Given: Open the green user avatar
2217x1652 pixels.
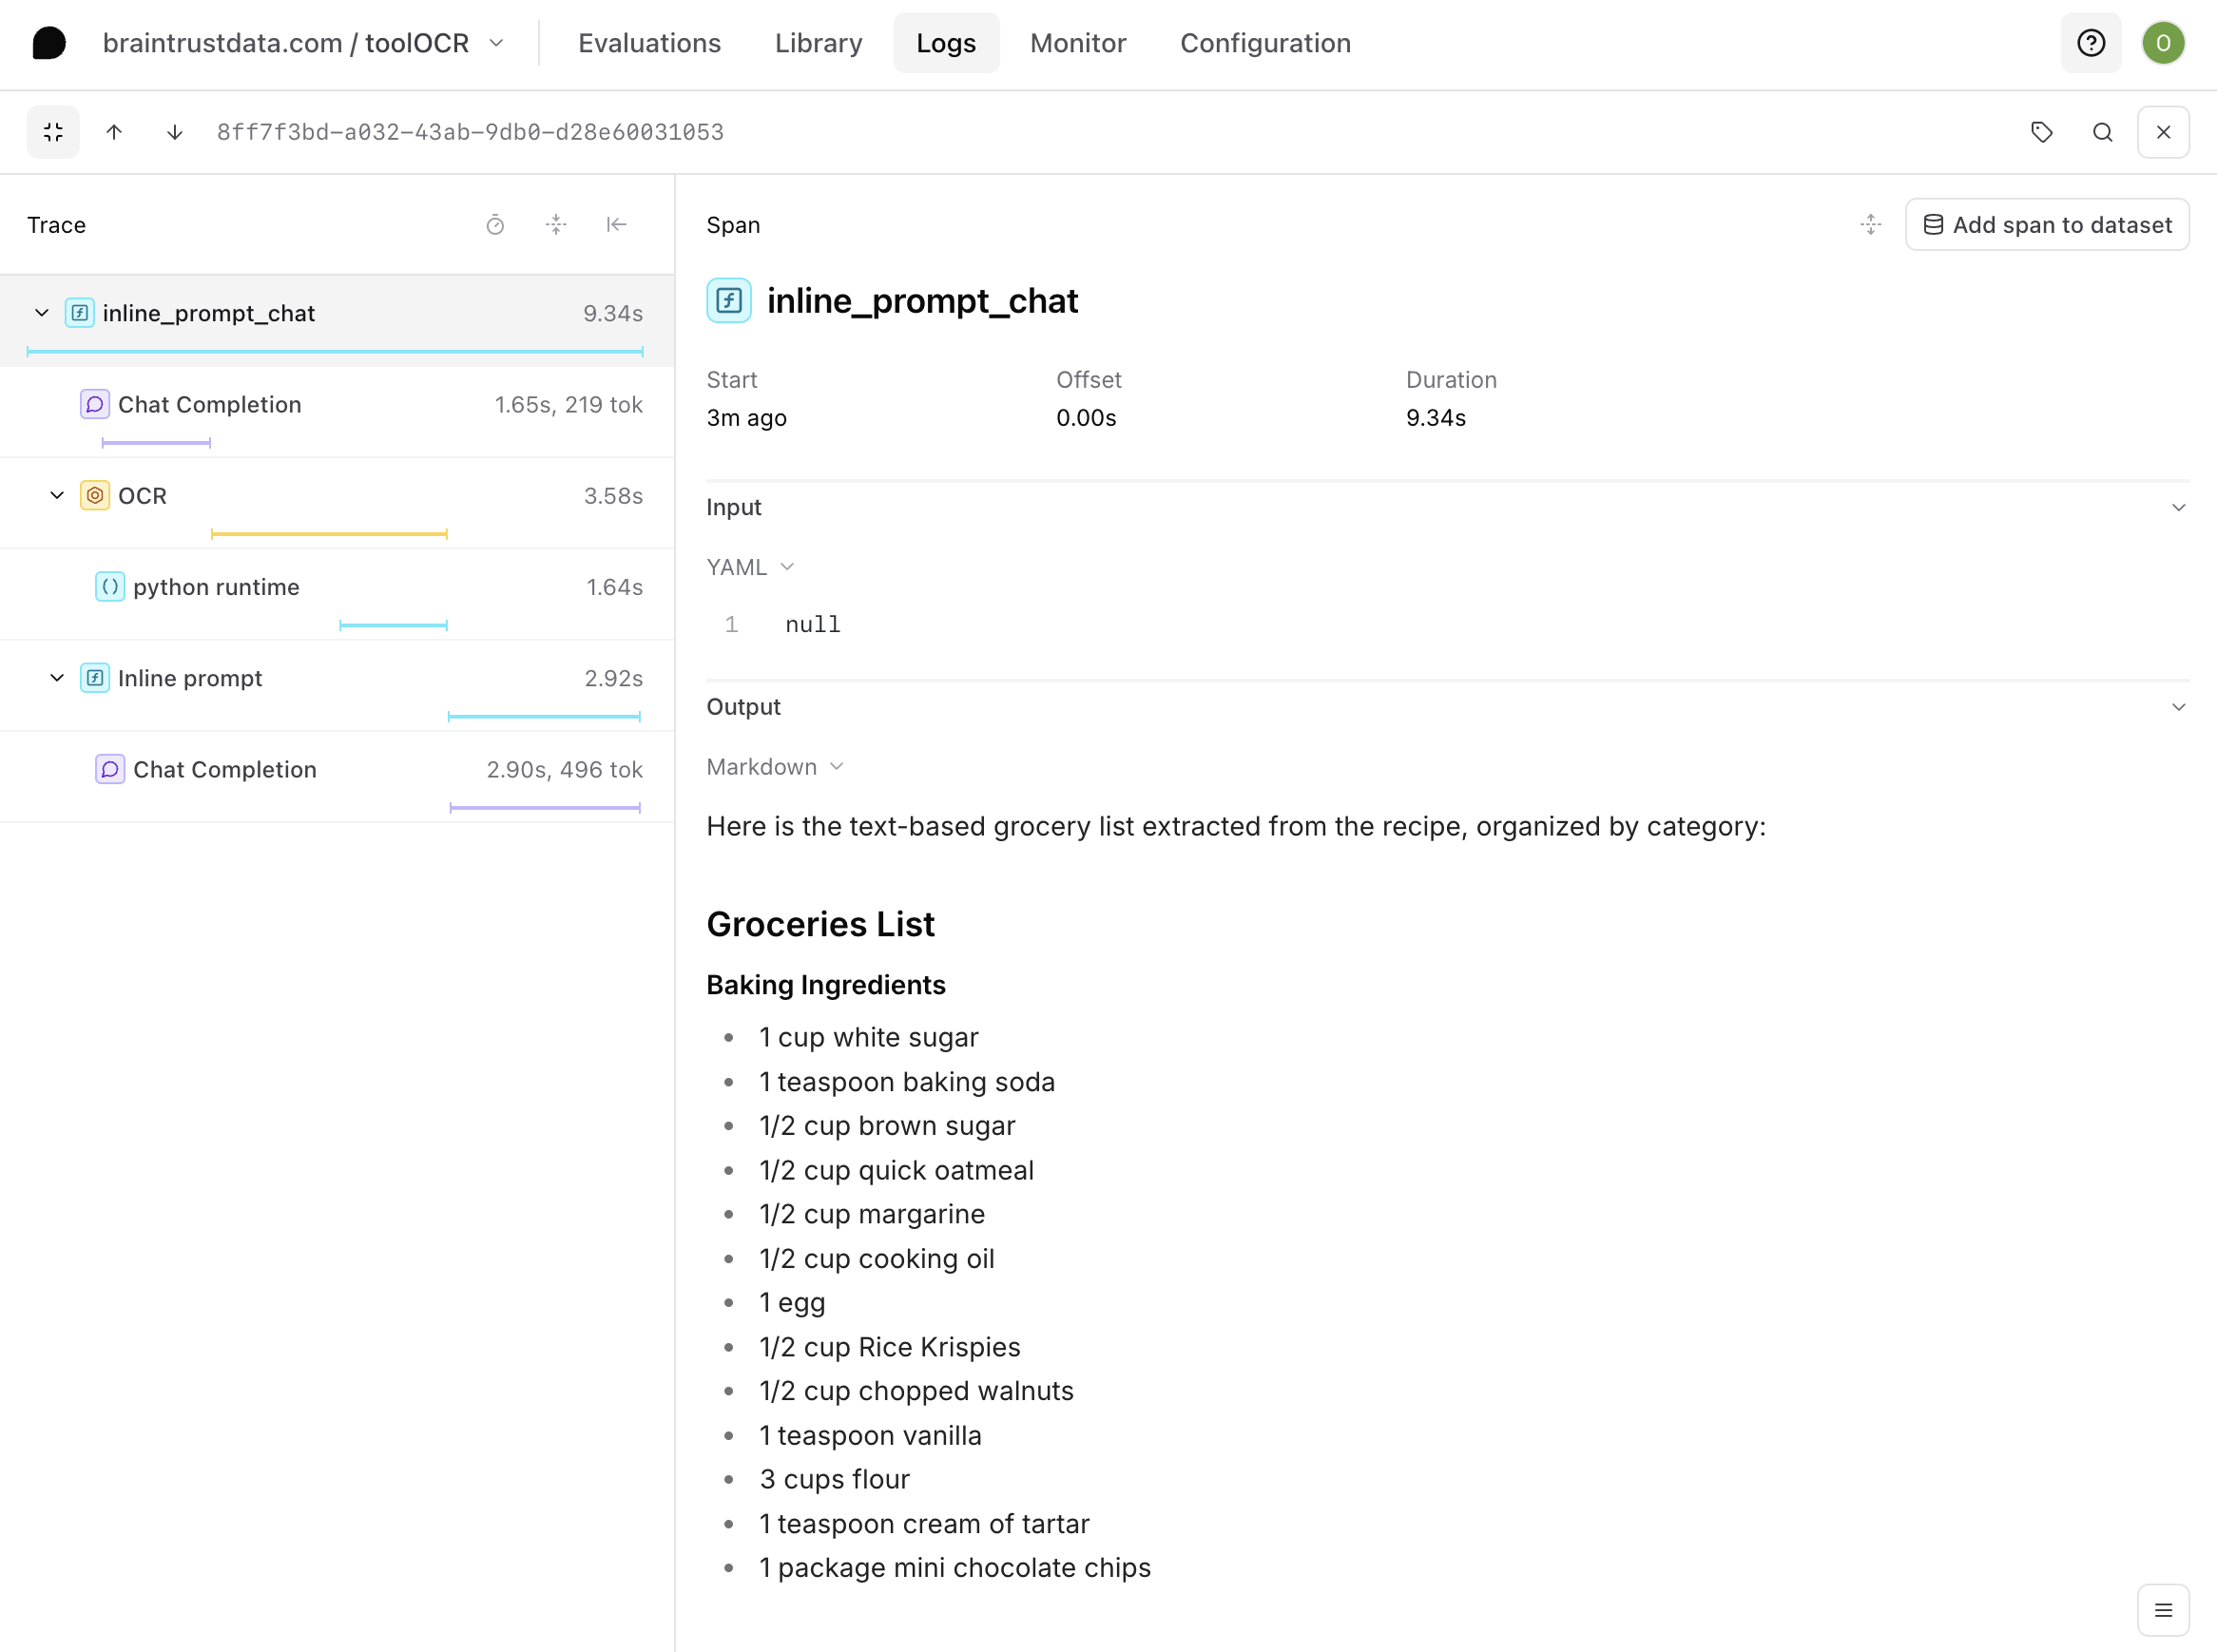Looking at the screenshot, I should (x=2162, y=43).
